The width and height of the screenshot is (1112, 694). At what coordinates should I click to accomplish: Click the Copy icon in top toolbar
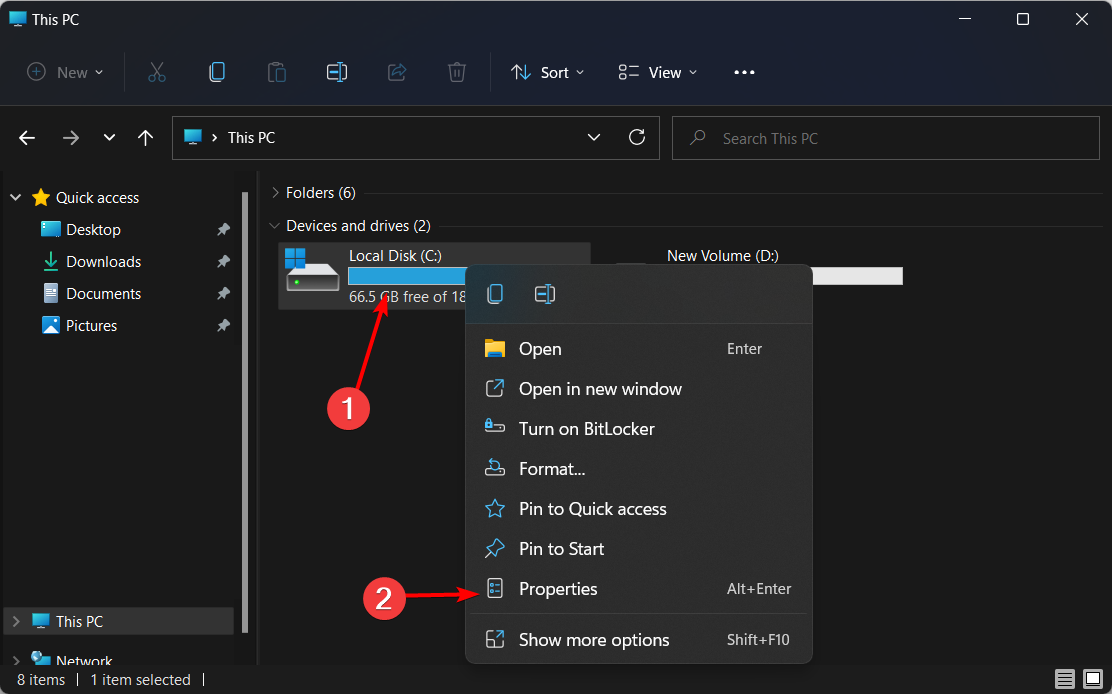(217, 72)
